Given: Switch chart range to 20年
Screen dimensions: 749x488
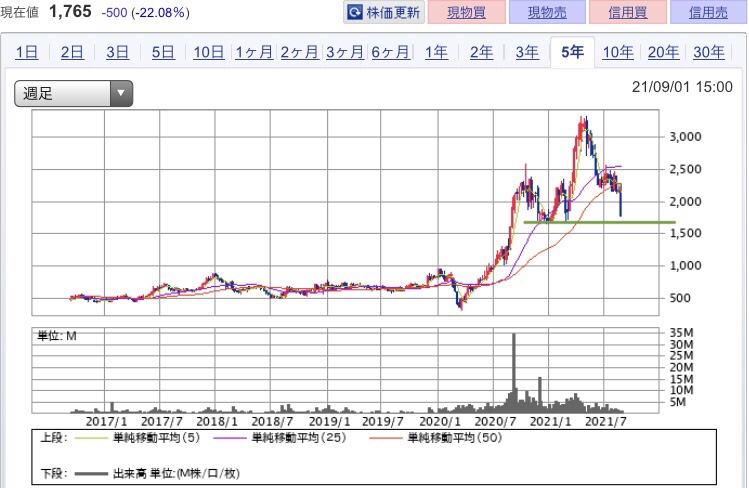Looking at the screenshot, I should click(663, 52).
